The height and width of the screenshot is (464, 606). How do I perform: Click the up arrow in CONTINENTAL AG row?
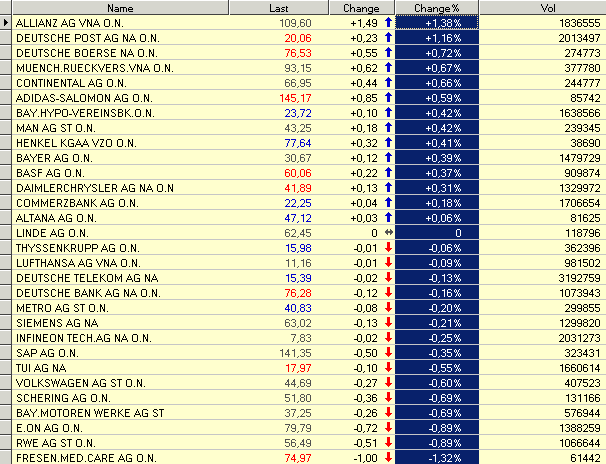tap(388, 83)
